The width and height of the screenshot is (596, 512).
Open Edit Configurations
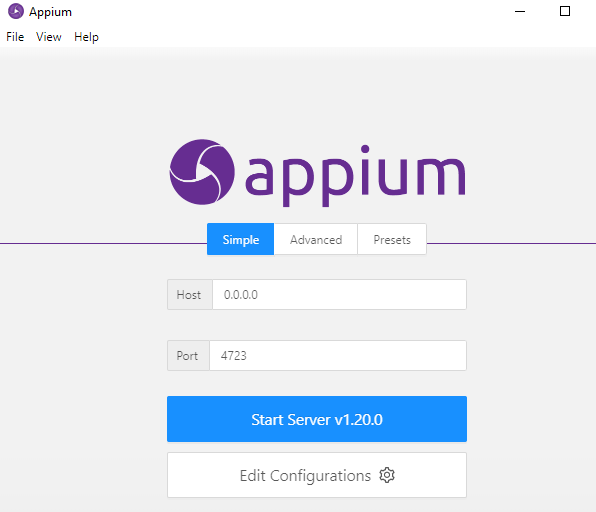point(317,475)
